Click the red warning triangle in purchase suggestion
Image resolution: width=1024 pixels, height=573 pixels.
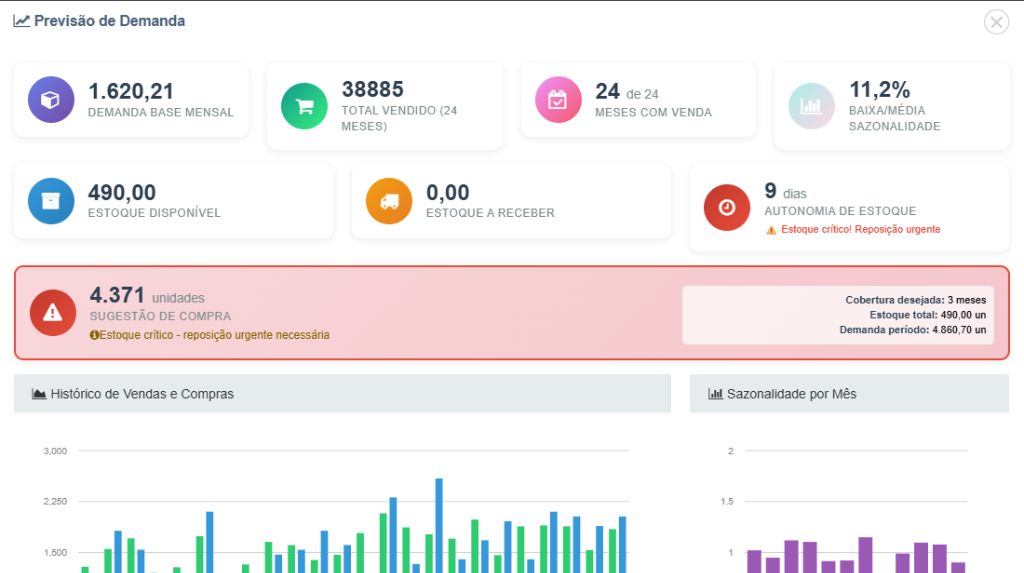(x=53, y=312)
